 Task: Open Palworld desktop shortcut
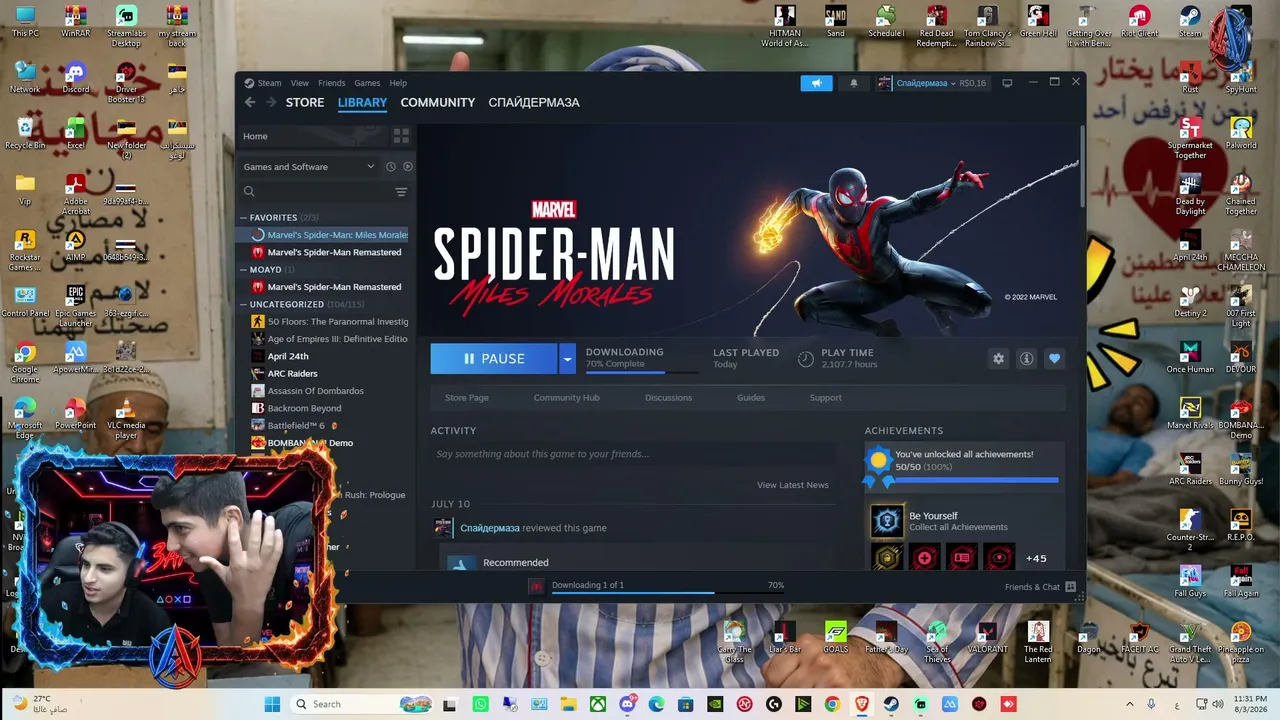[1241, 133]
